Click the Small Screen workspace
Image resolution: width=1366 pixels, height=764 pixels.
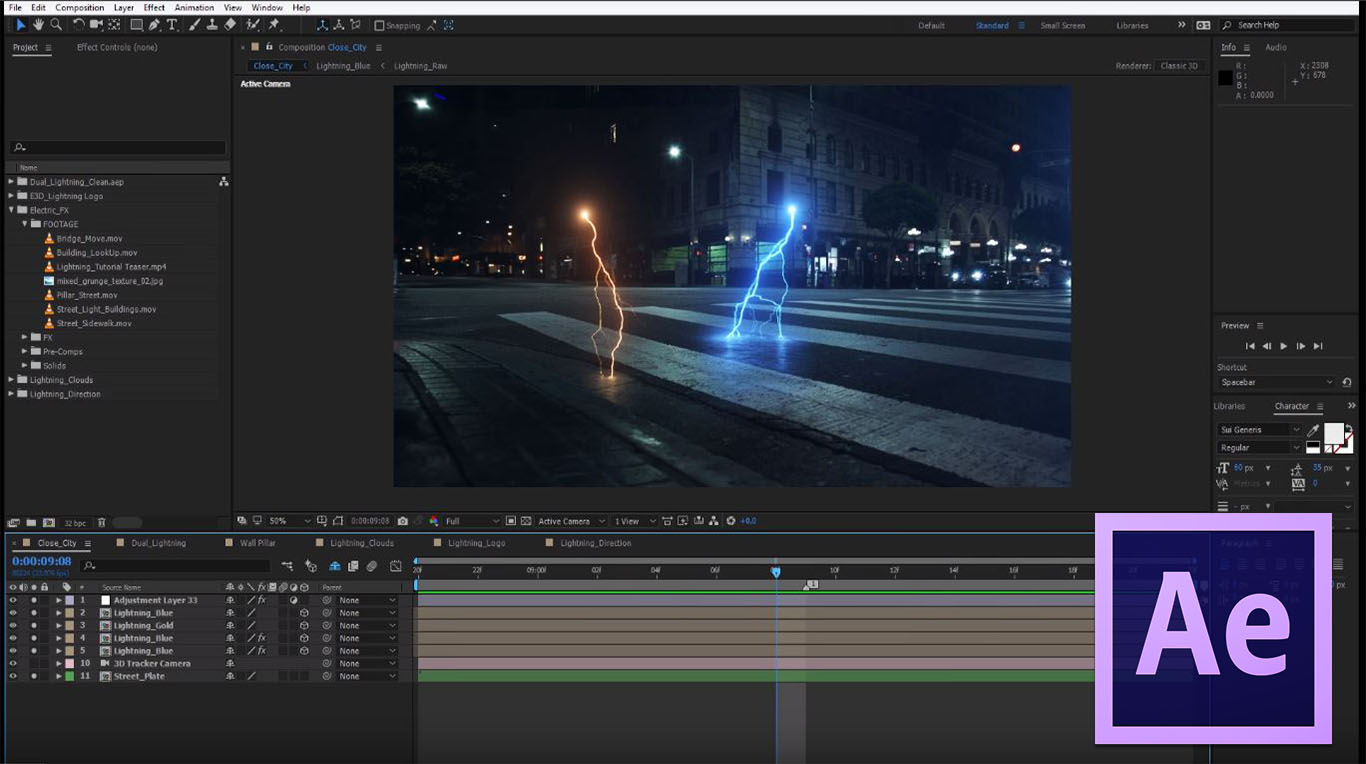(x=1062, y=26)
